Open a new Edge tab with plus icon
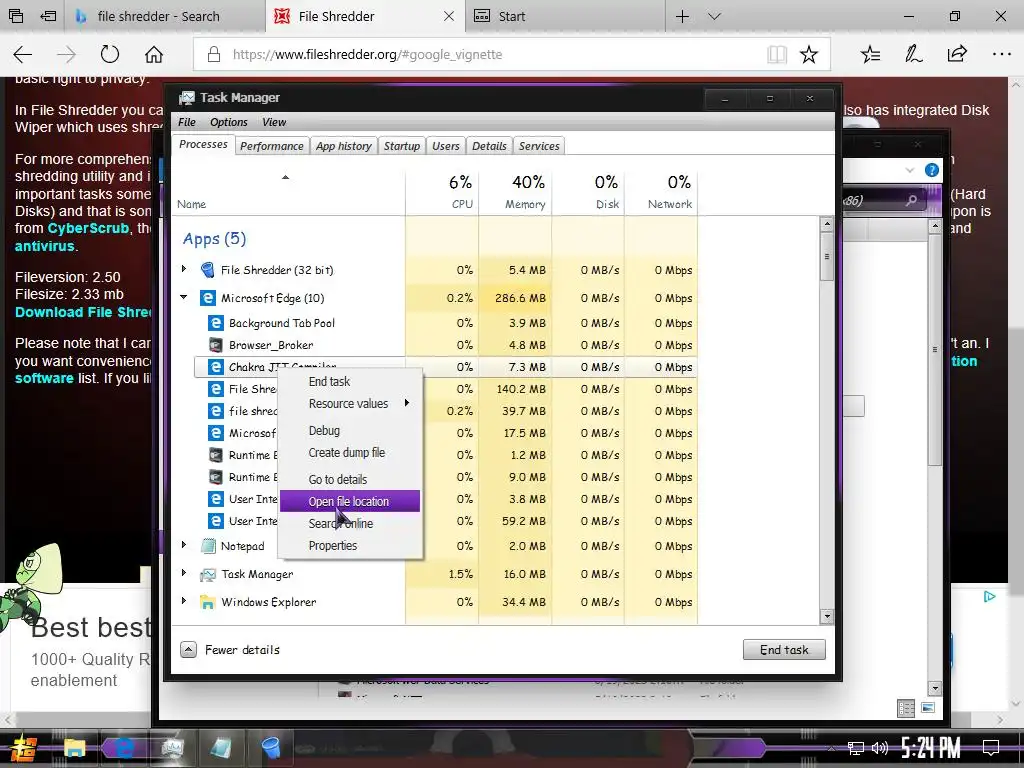 pos(682,16)
